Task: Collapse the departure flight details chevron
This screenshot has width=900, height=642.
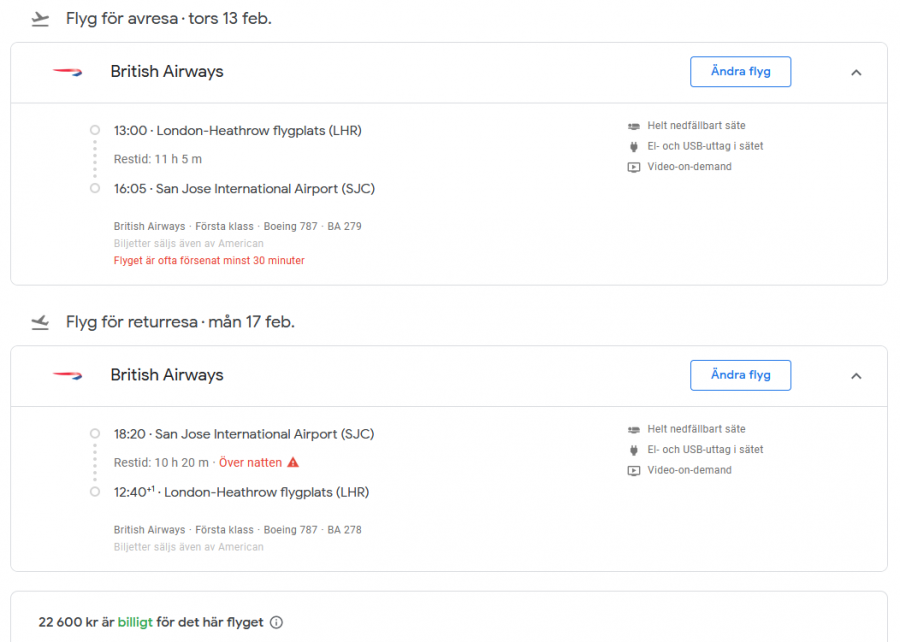Action: pos(856,72)
